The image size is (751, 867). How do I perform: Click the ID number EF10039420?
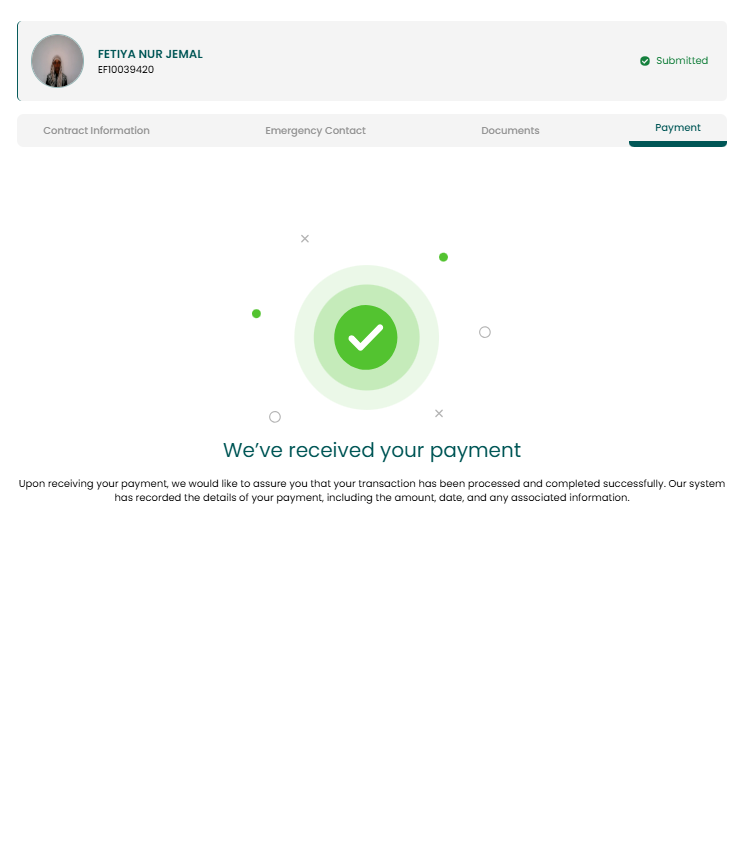126,70
